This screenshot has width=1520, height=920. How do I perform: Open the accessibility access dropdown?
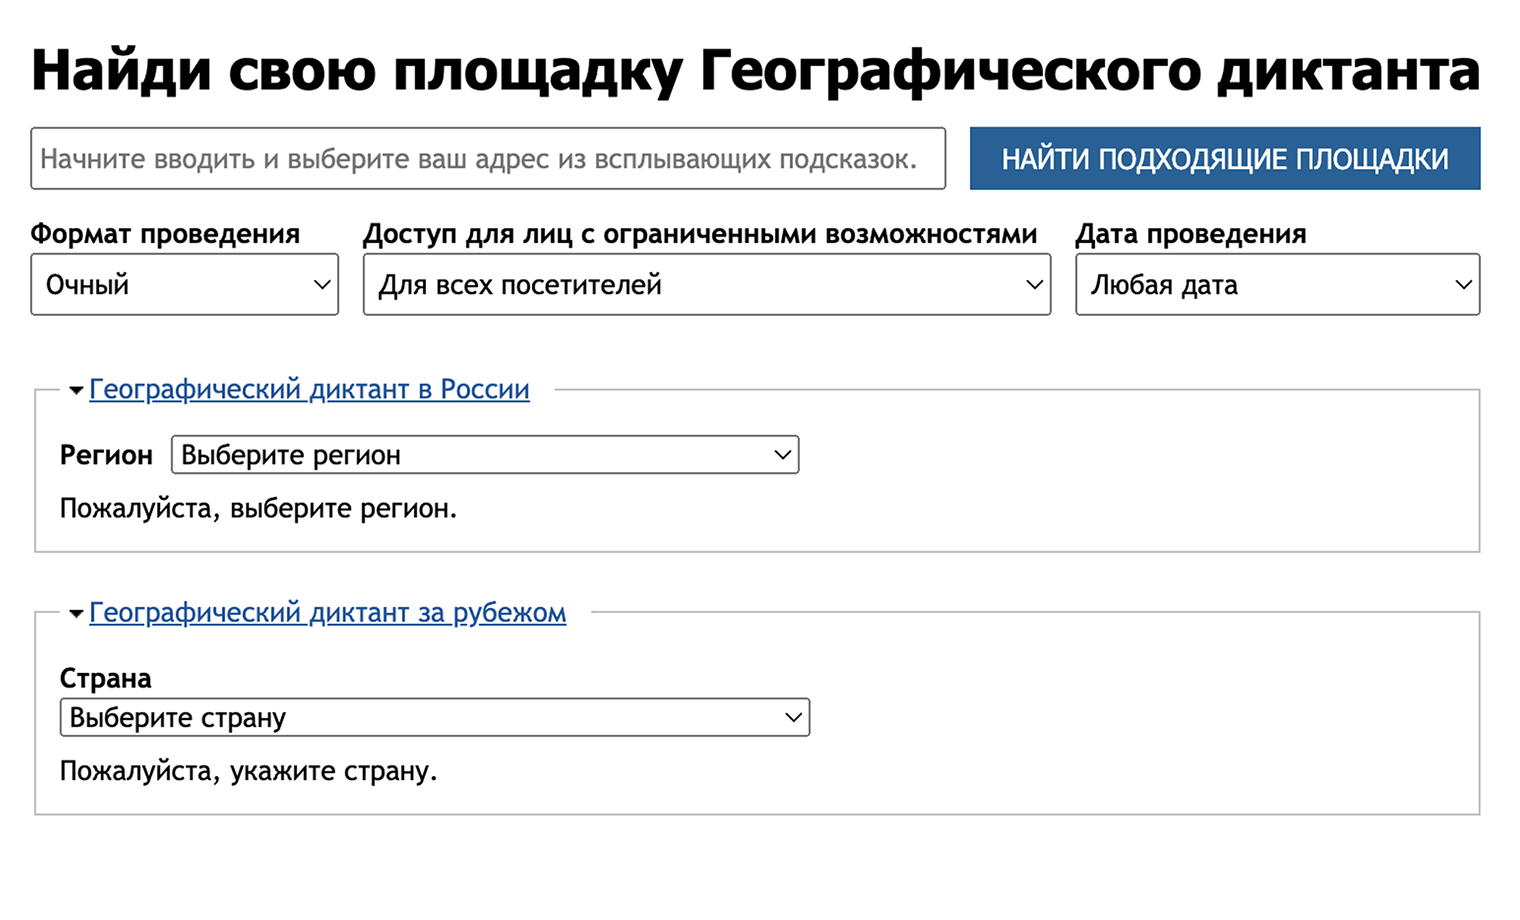(x=707, y=284)
